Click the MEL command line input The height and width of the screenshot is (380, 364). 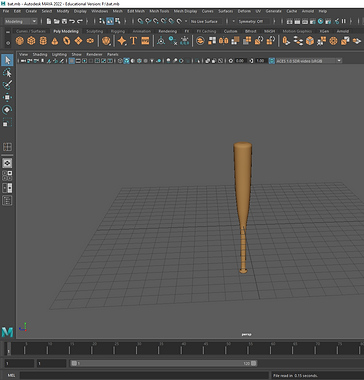click(x=144, y=375)
